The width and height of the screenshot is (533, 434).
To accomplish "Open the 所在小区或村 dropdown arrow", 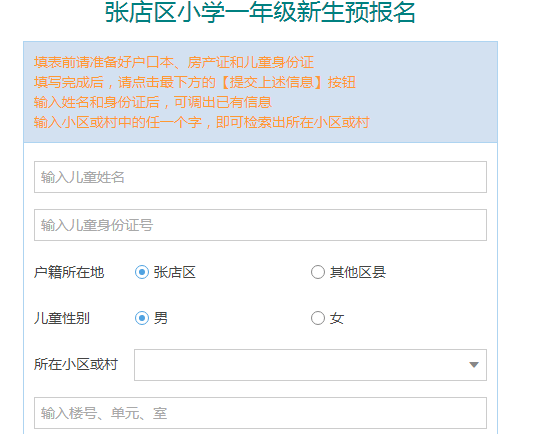I will click(x=474, y=365).
